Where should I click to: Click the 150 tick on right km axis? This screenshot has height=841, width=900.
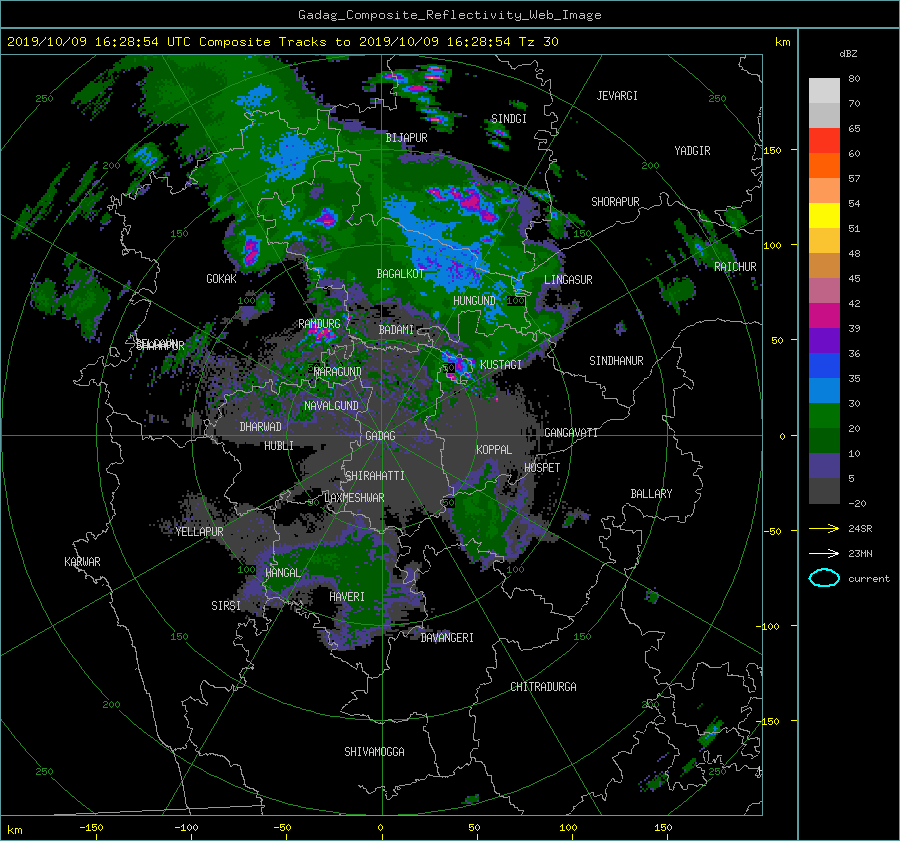772,150
